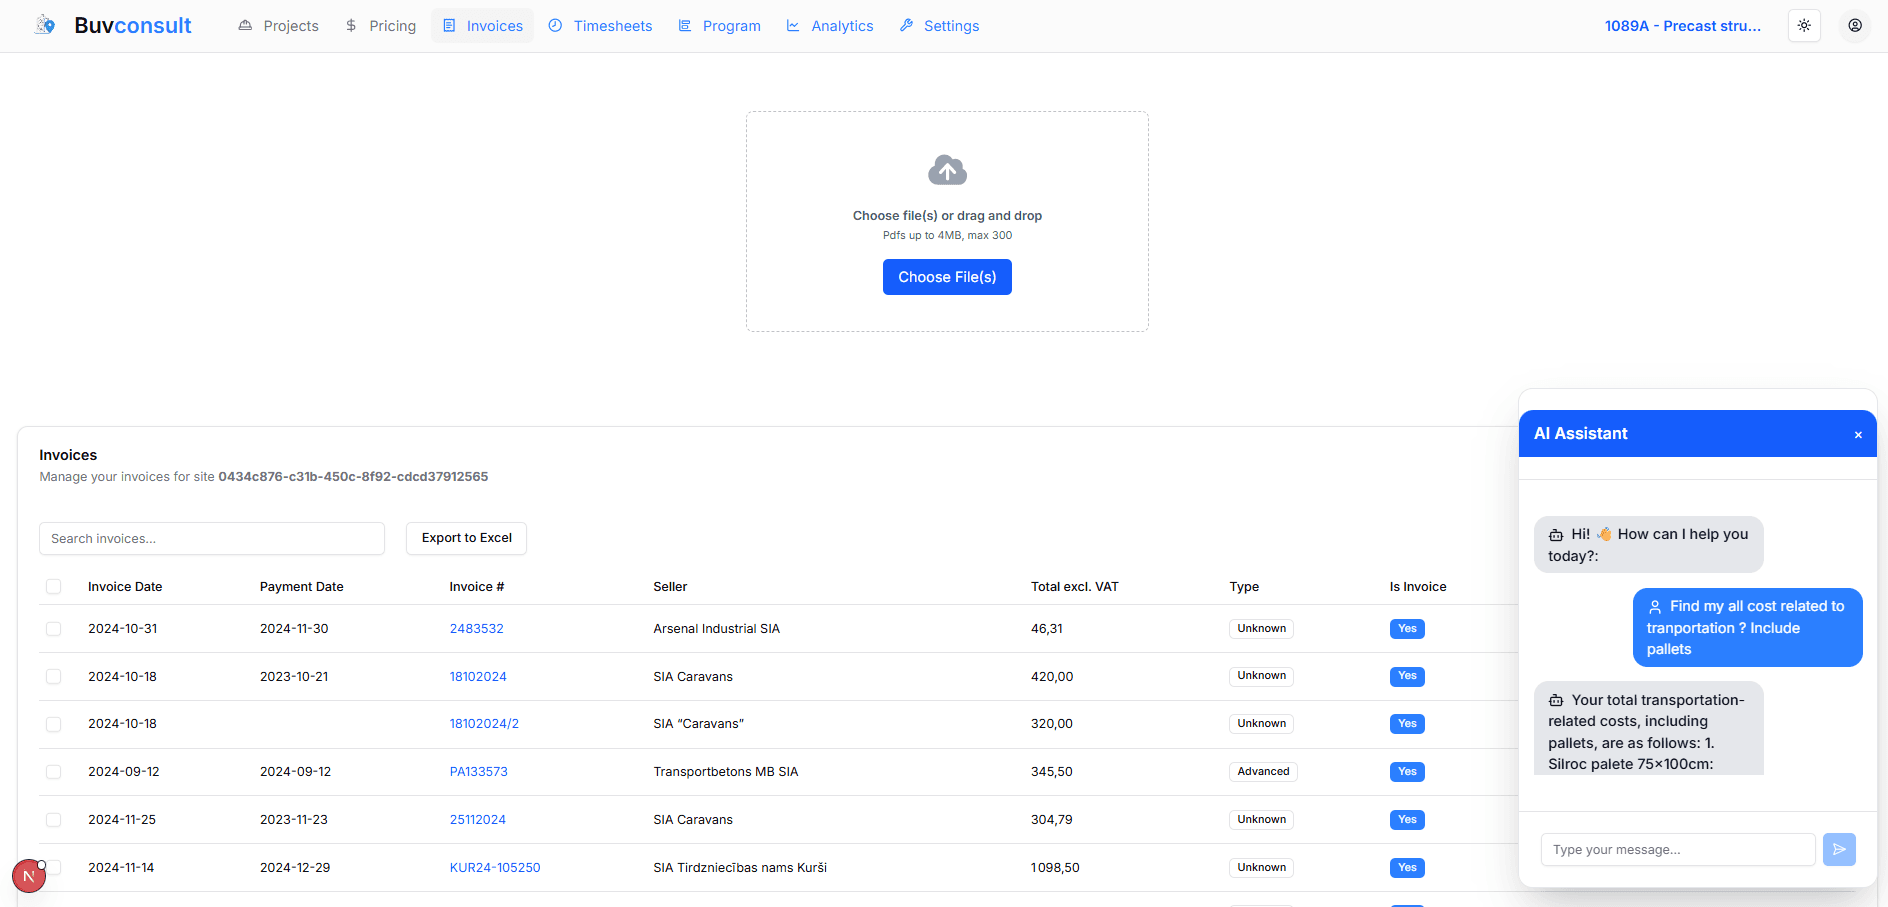Open the user account profile icon
Image resolution: width=1888 pixels, height=907 pixels.
(1855, 26)
